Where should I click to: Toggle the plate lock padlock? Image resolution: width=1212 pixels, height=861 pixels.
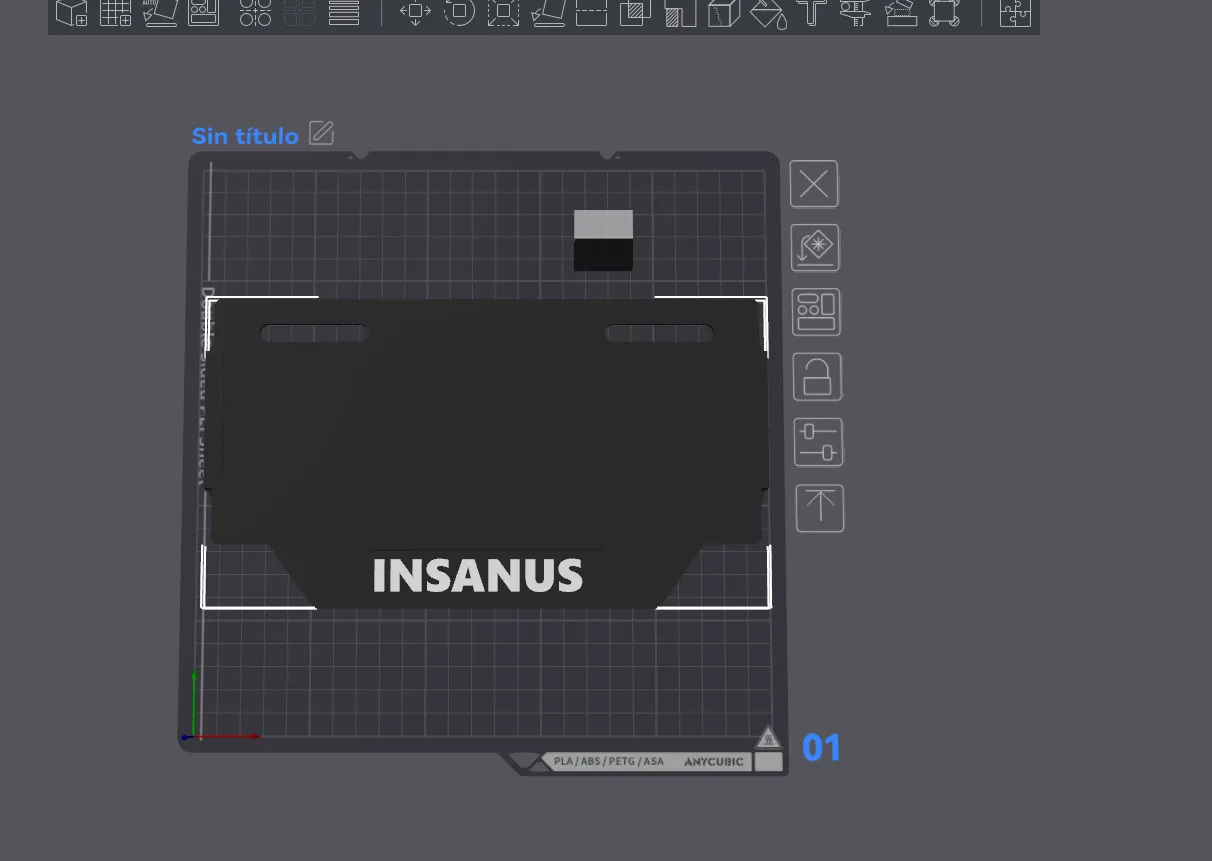tap(817, 377)
